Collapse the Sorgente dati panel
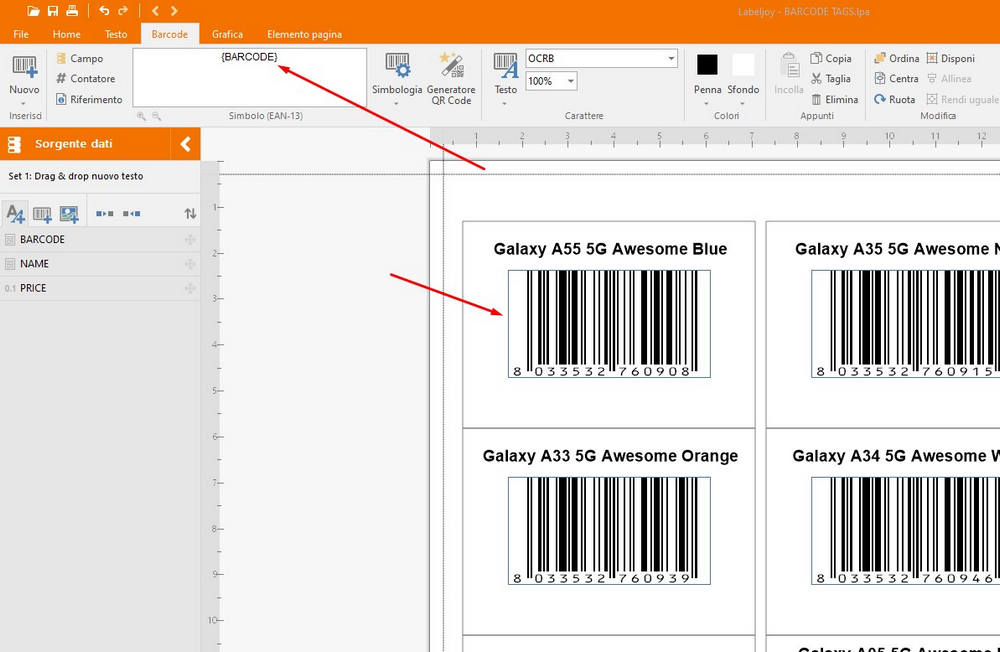This screenshot has width=1000, height=652. [185, 144]
